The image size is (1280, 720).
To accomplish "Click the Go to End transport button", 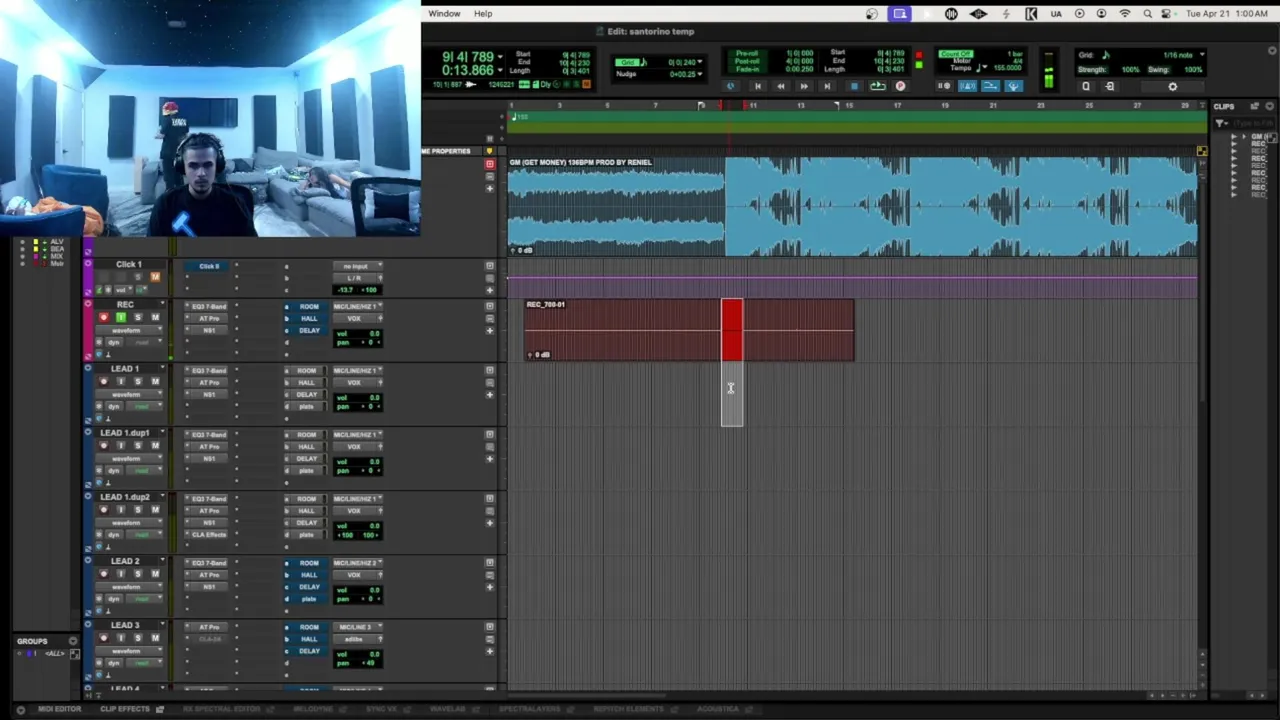I will pyautogui.click(x=827, y=87).
